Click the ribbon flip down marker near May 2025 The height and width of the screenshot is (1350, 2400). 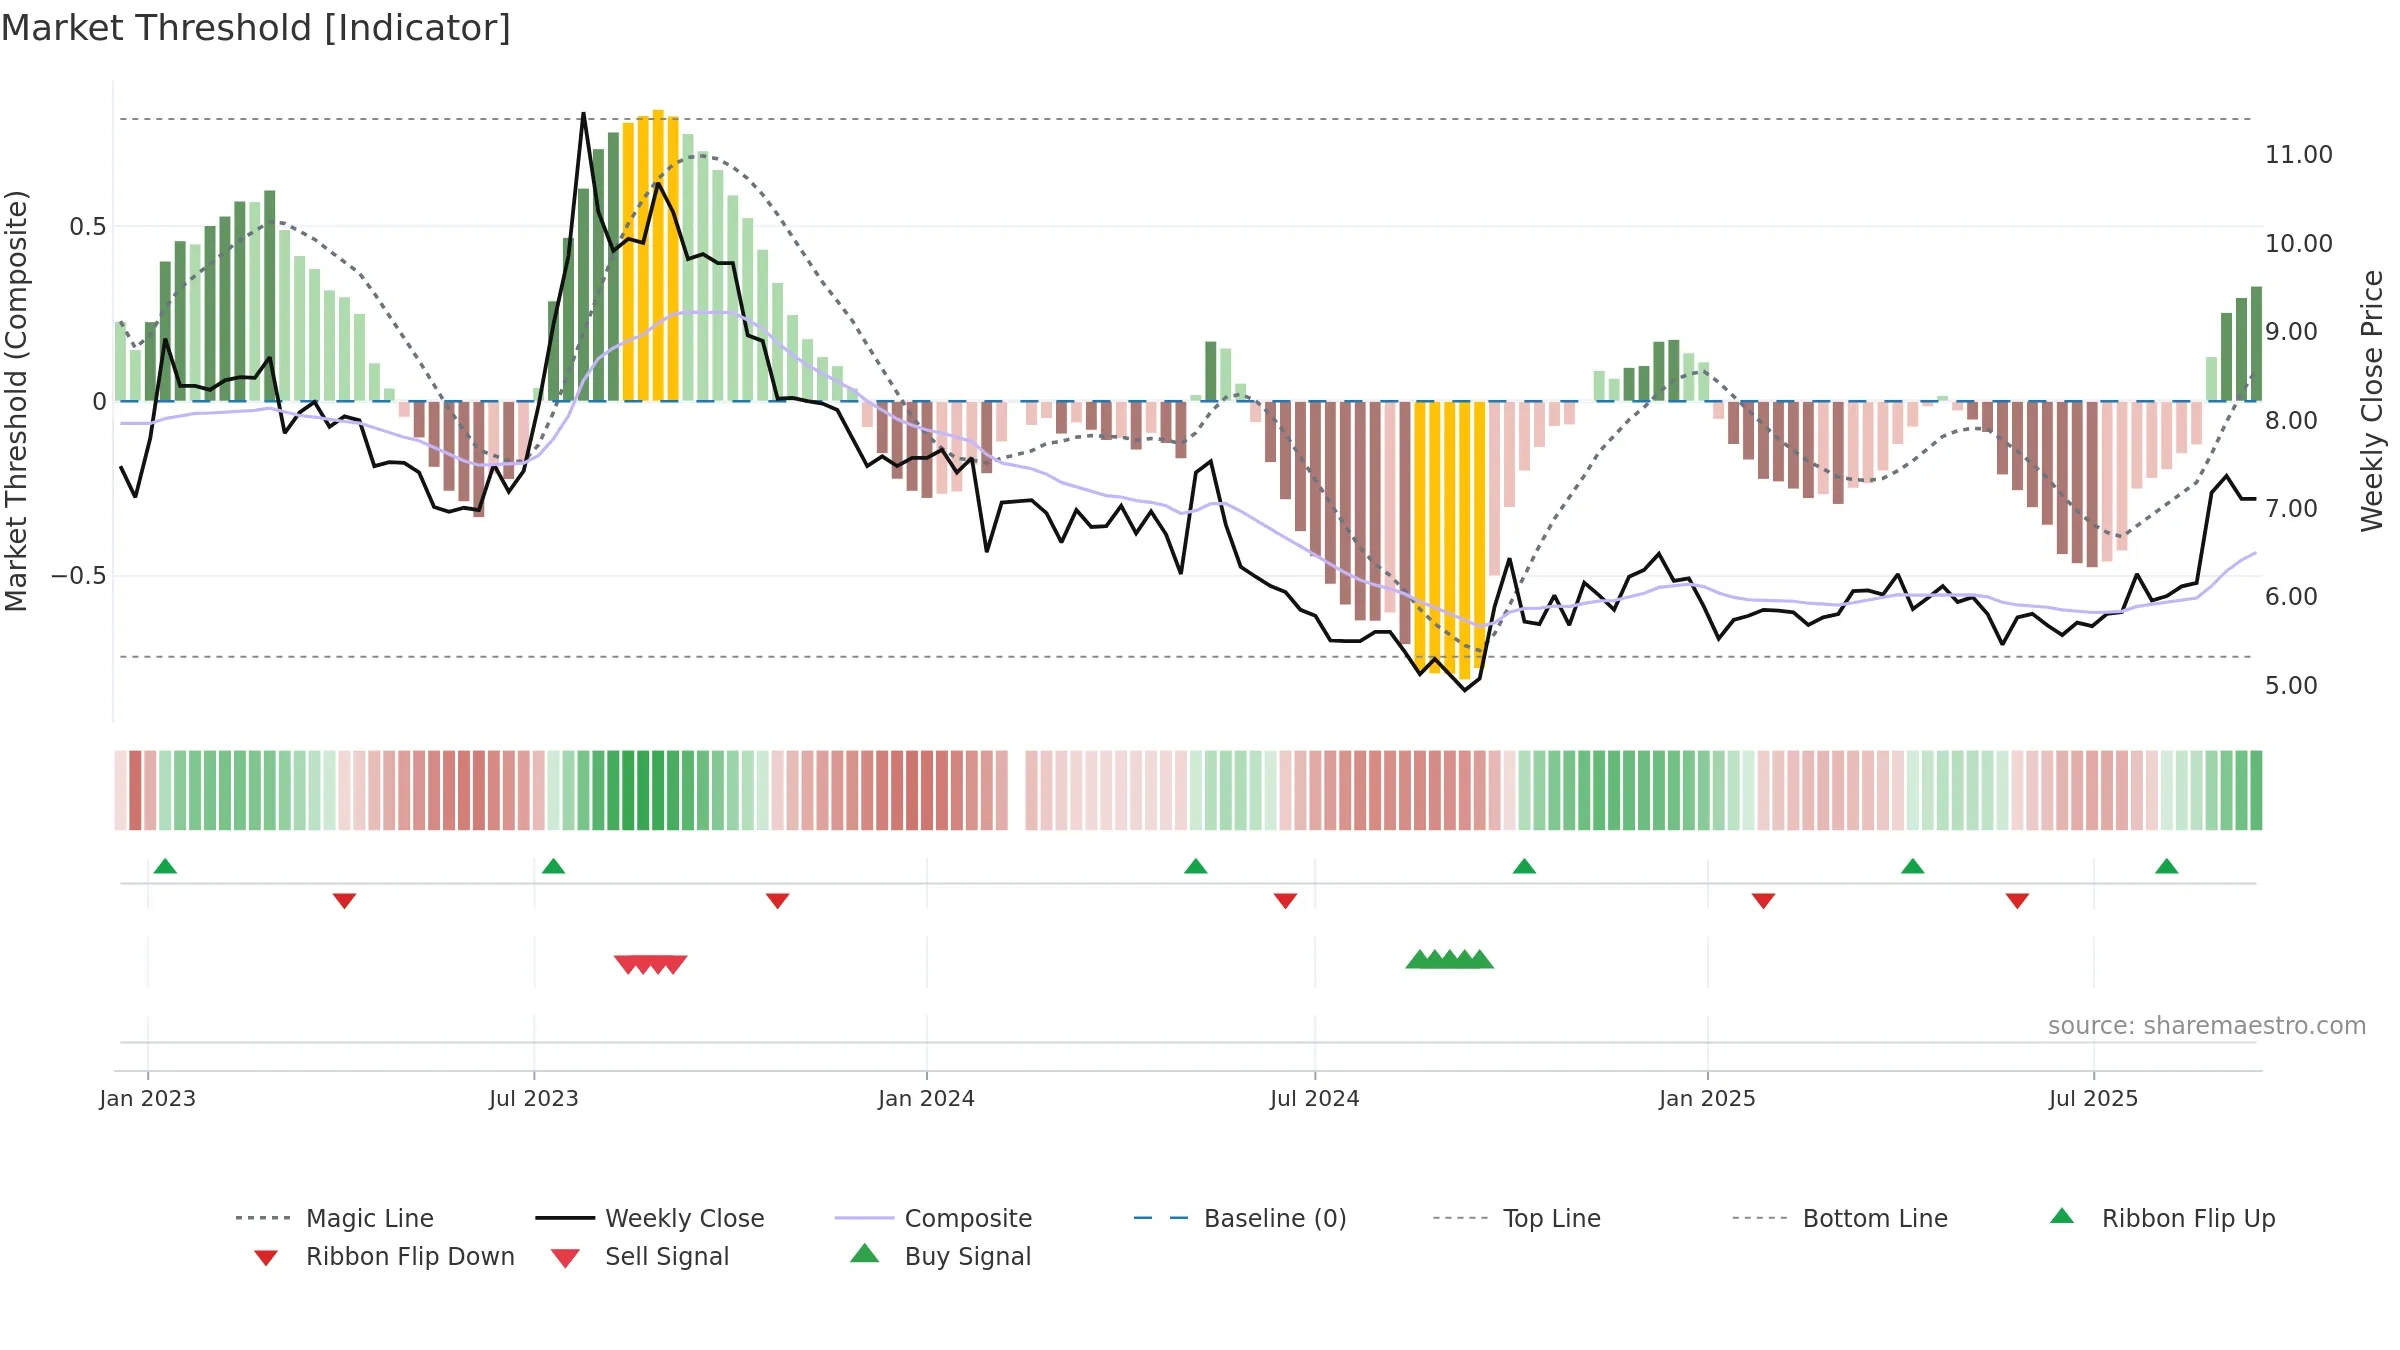click(2017, 901)
